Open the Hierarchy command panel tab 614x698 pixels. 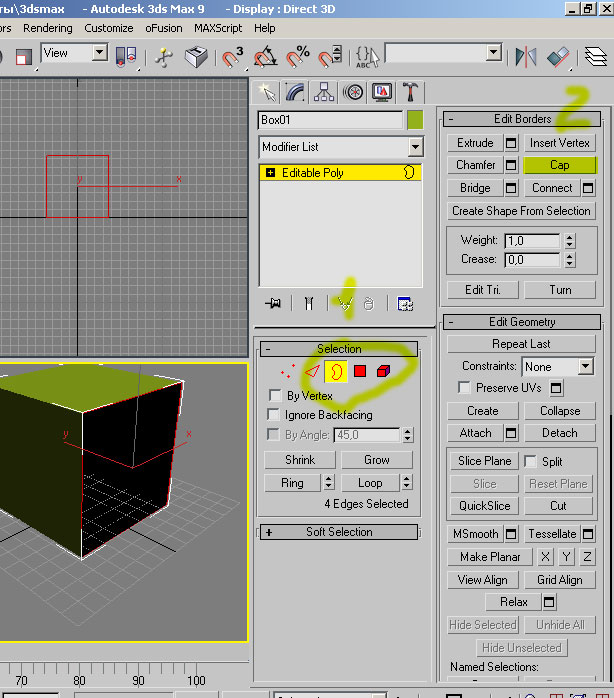[x=323, y=92]
